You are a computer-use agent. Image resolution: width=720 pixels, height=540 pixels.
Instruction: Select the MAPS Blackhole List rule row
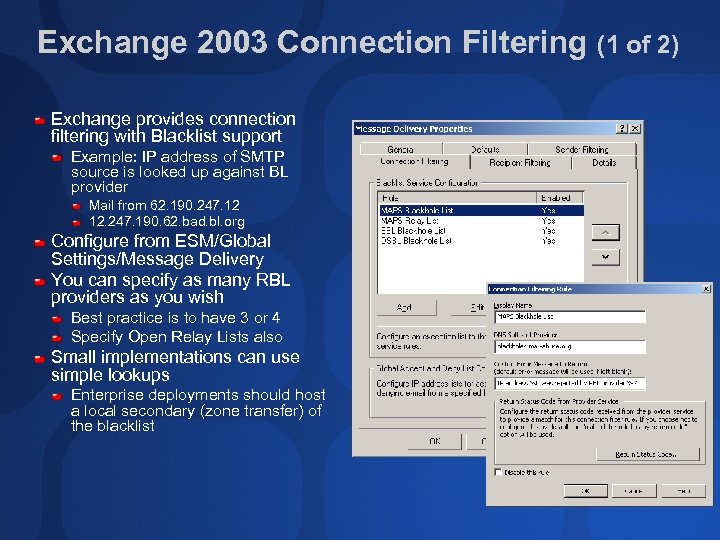[481, 210]
